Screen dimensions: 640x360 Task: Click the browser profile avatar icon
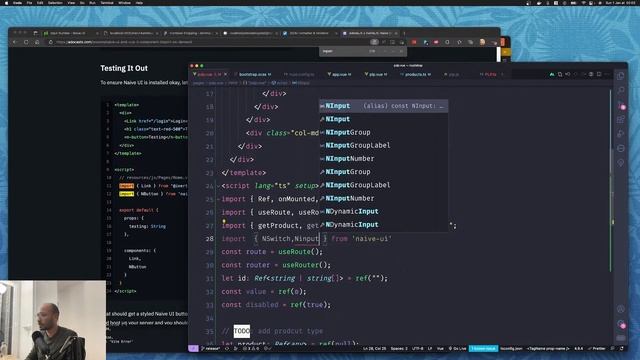(x=482, y=42)
